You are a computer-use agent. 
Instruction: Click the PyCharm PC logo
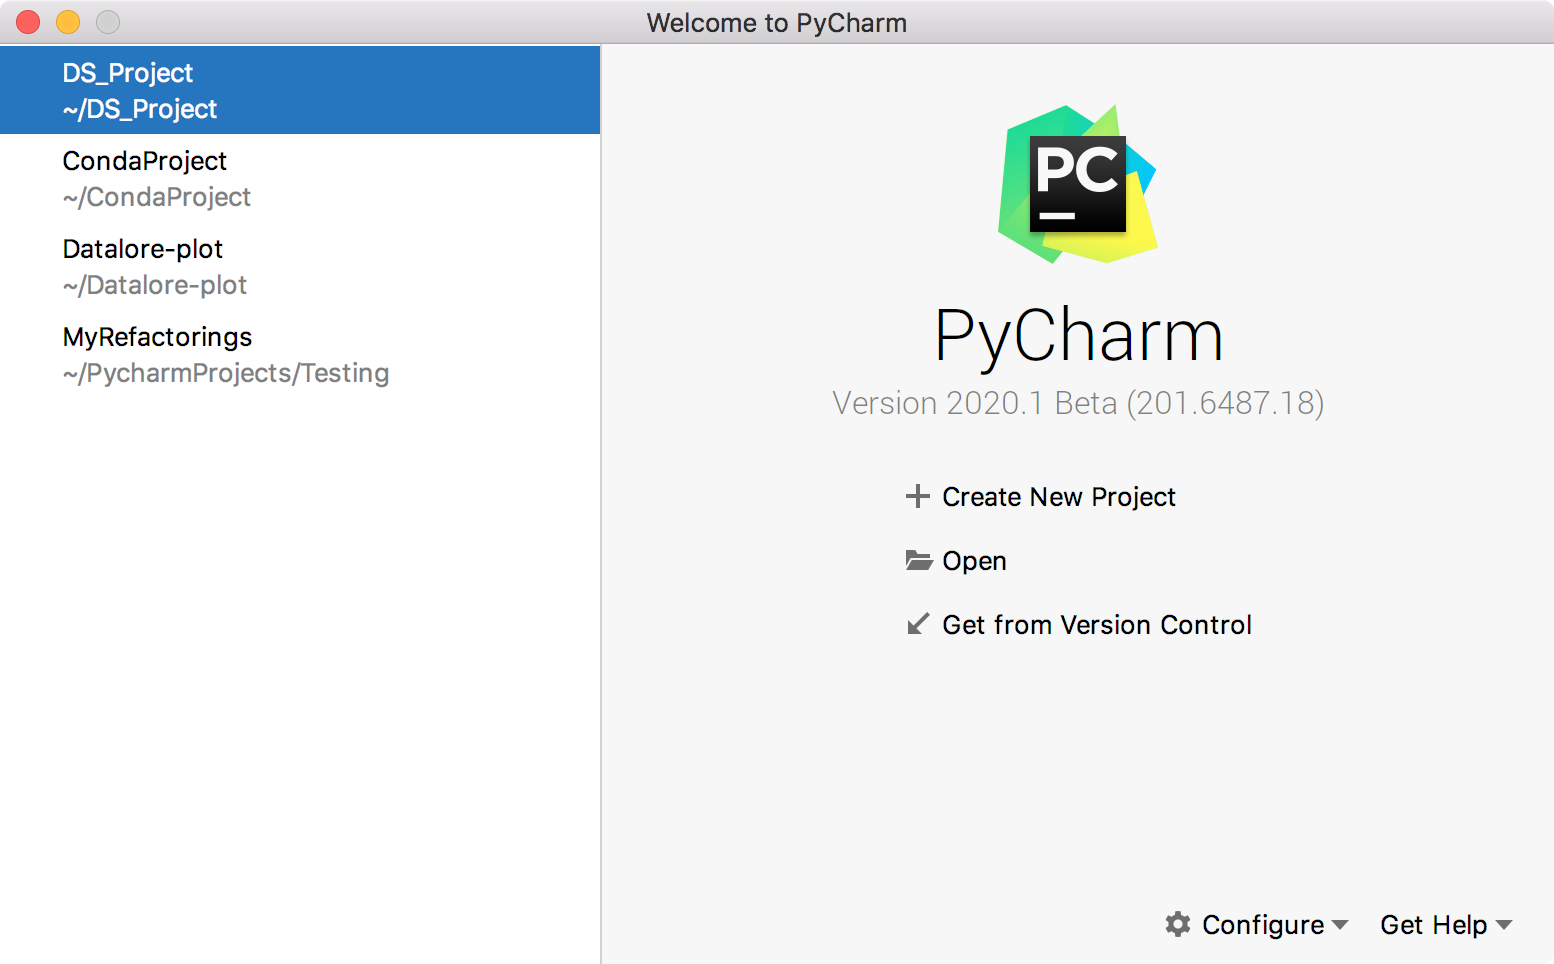click(x=1078, y=185)
